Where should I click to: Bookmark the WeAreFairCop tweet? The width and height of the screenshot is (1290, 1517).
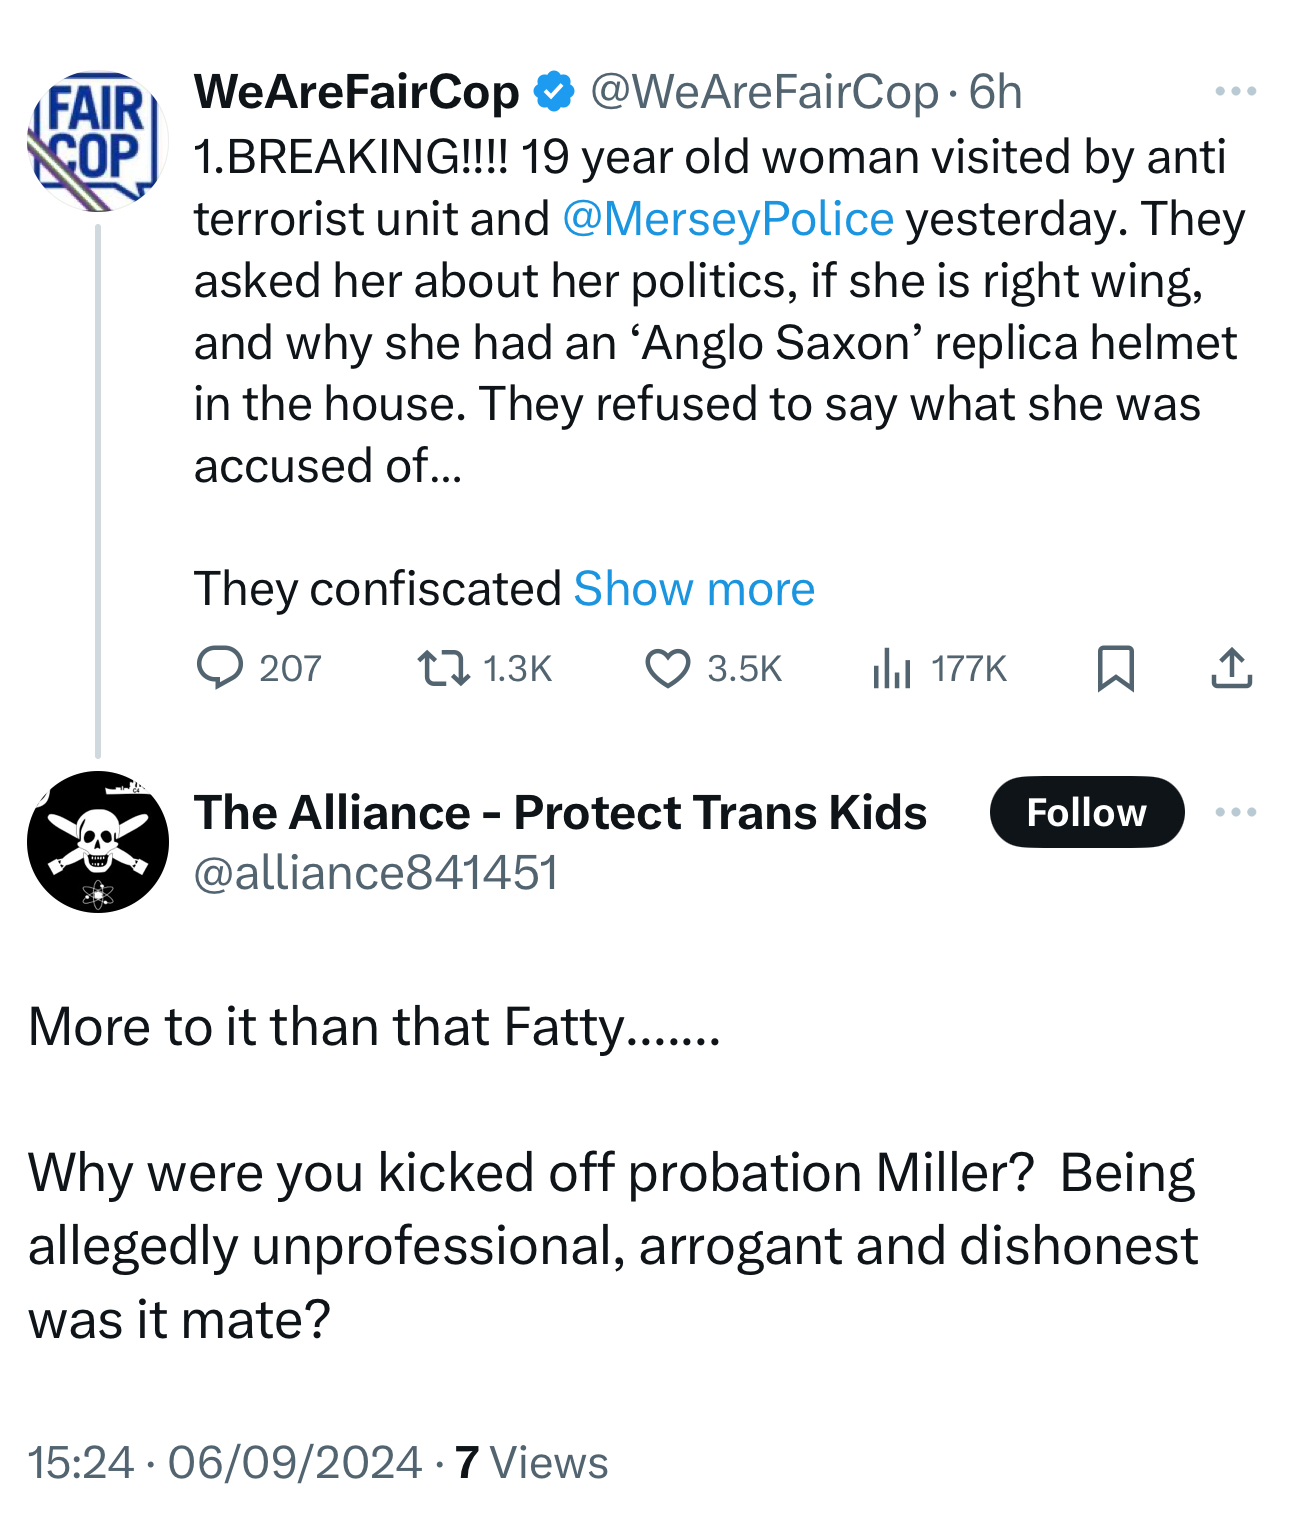(1115, 668)
